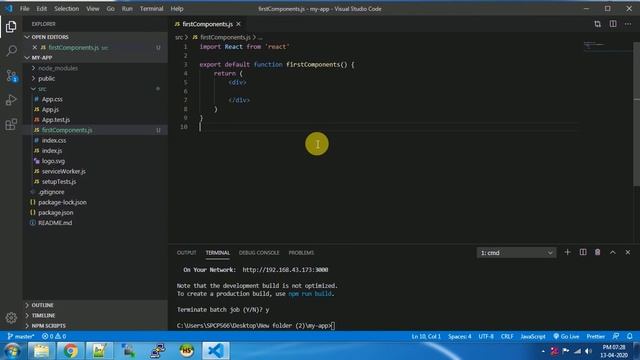640x360 pixels.
Task: Kill the terminal with trash icon
Action: 598,252
